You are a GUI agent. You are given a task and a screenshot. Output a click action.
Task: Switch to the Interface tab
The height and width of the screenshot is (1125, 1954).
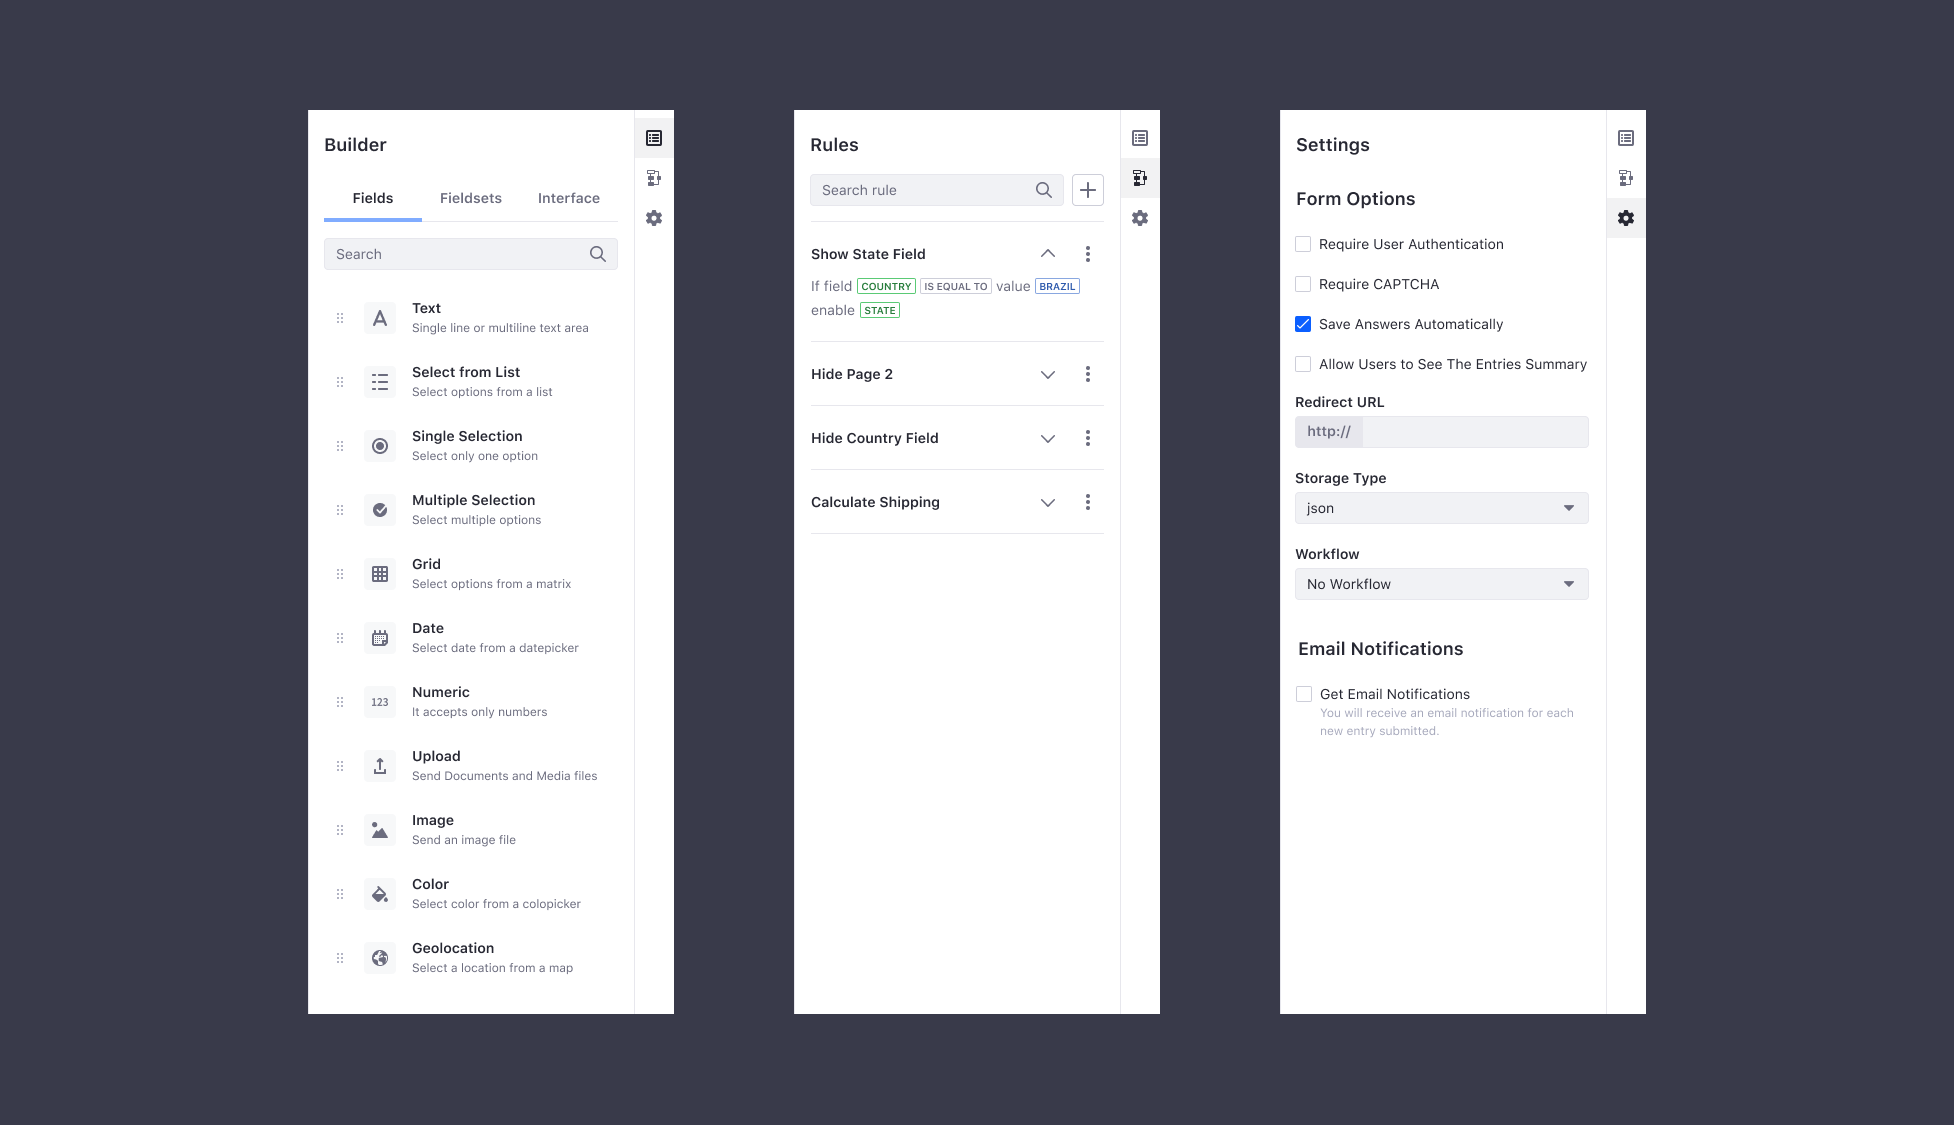point(569,198)
